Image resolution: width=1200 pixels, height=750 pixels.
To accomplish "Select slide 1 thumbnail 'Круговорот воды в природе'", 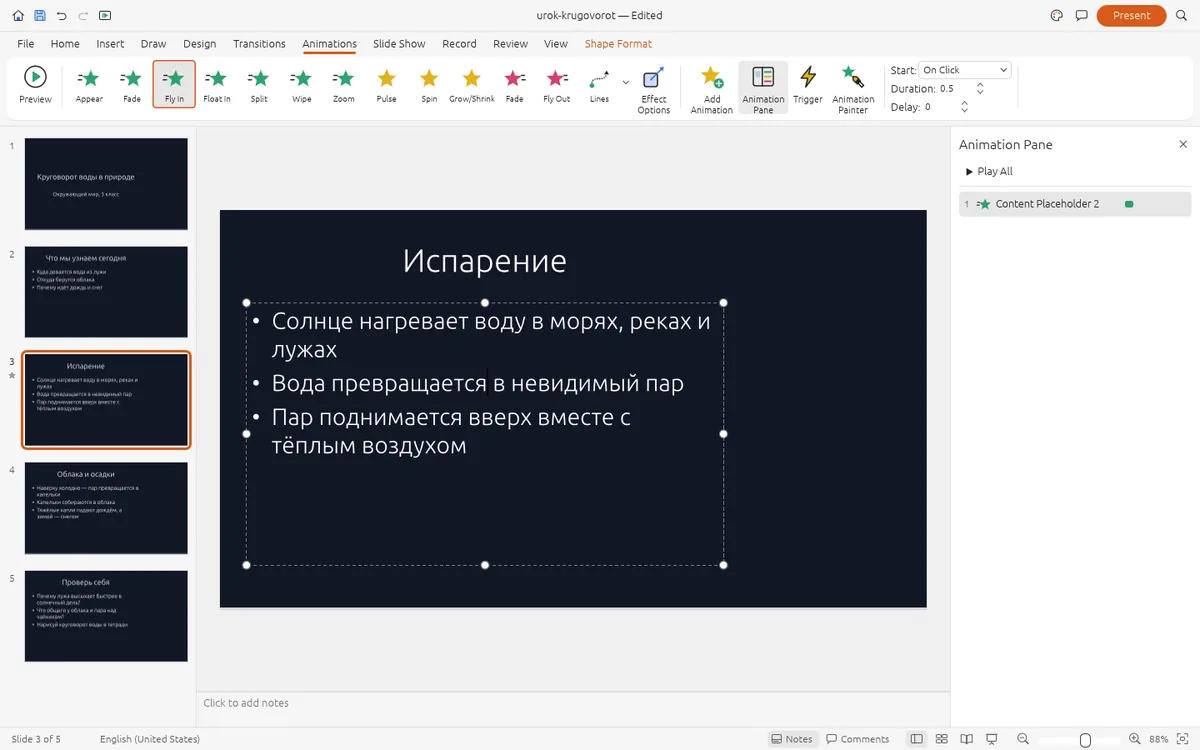I will (x=106, y=184).
